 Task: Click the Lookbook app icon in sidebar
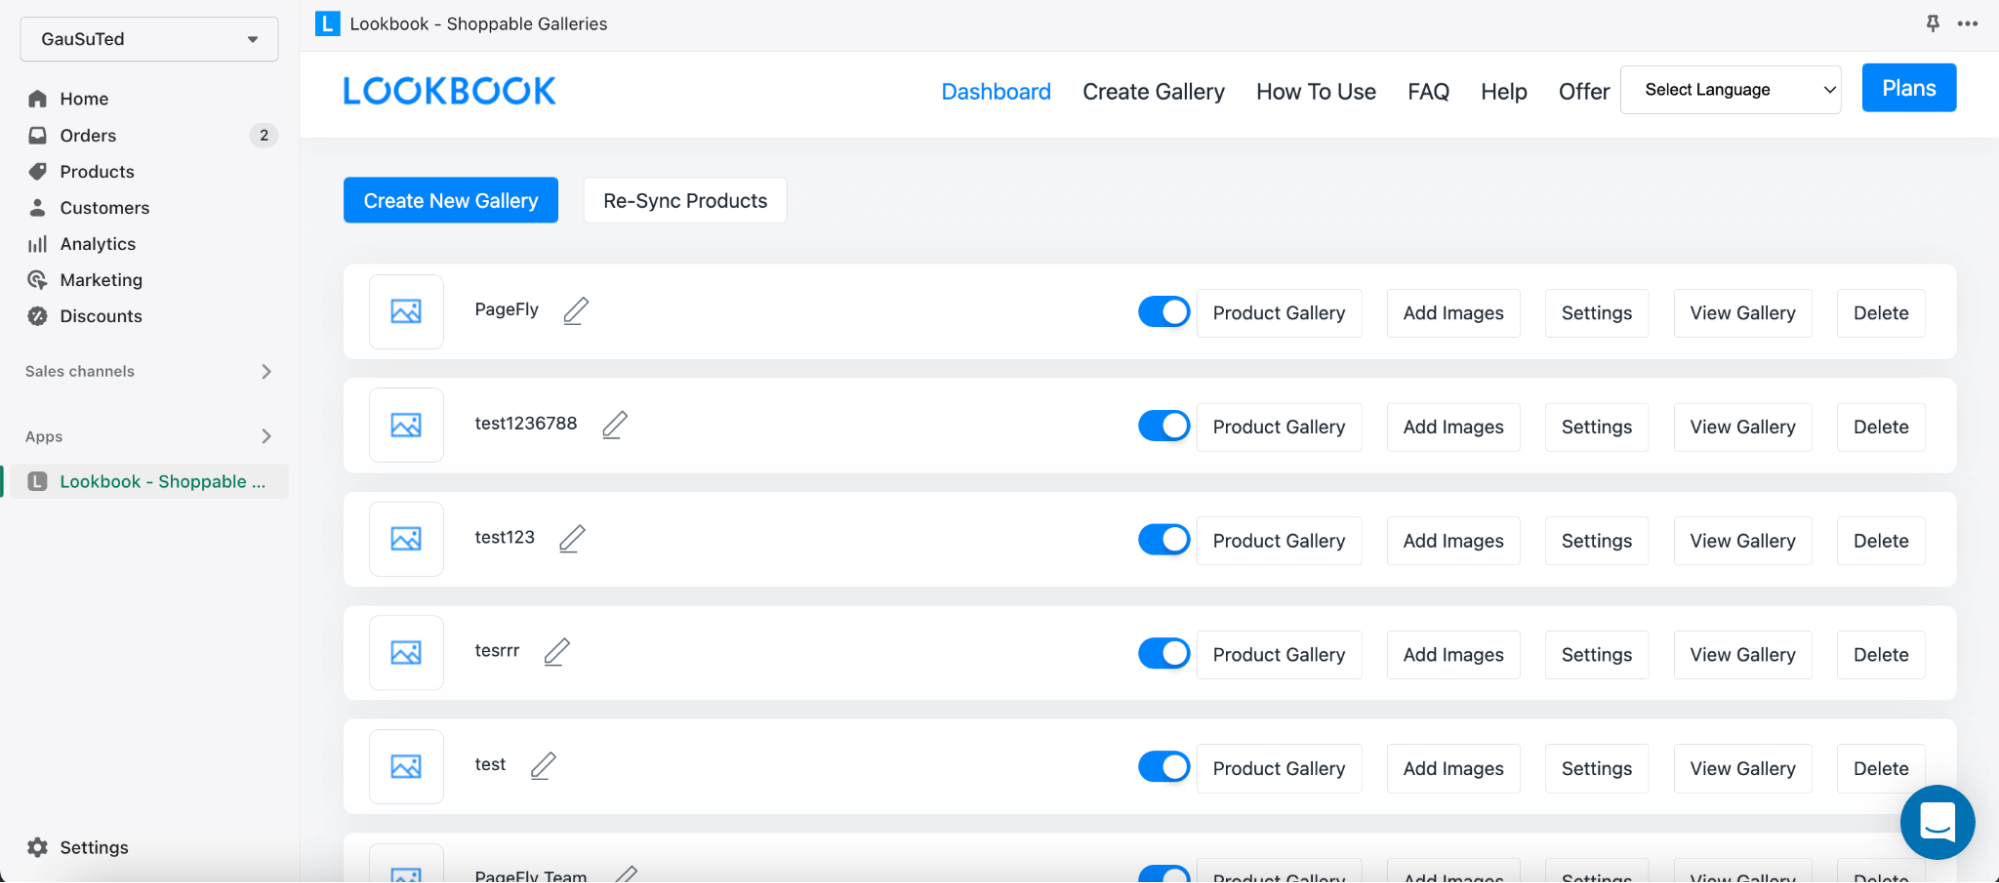[x=38, y=481]
